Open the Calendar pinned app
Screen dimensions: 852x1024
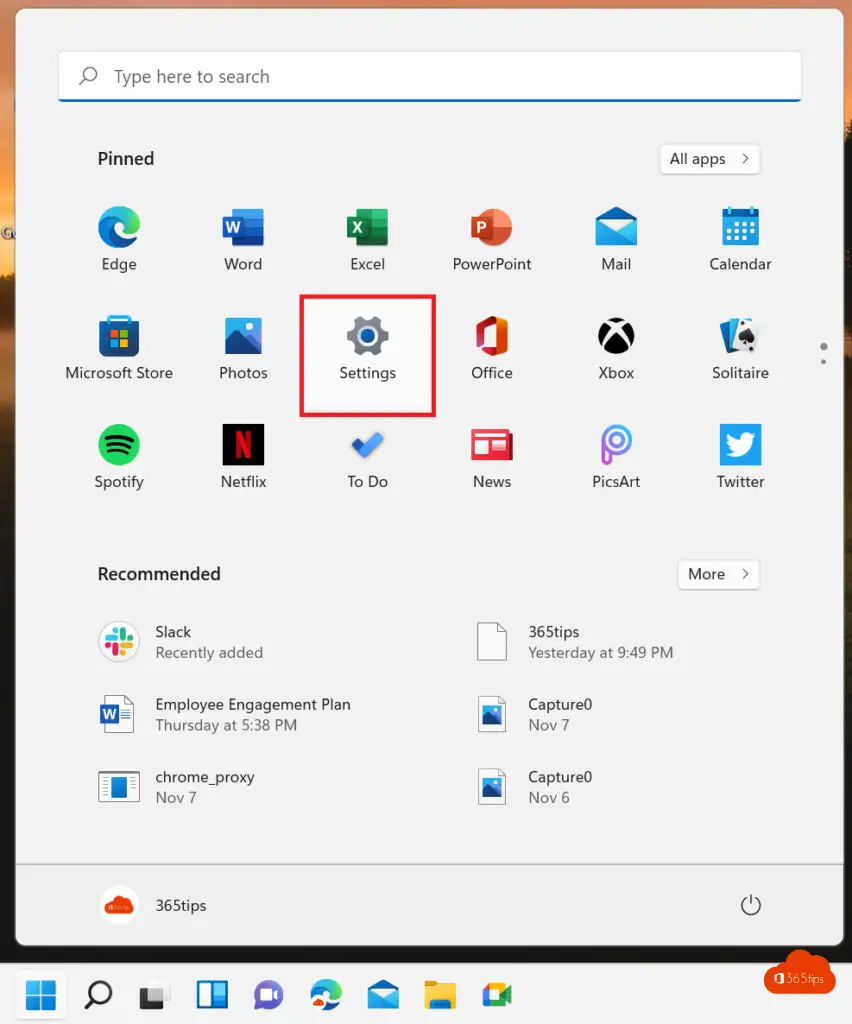point(740,240)
